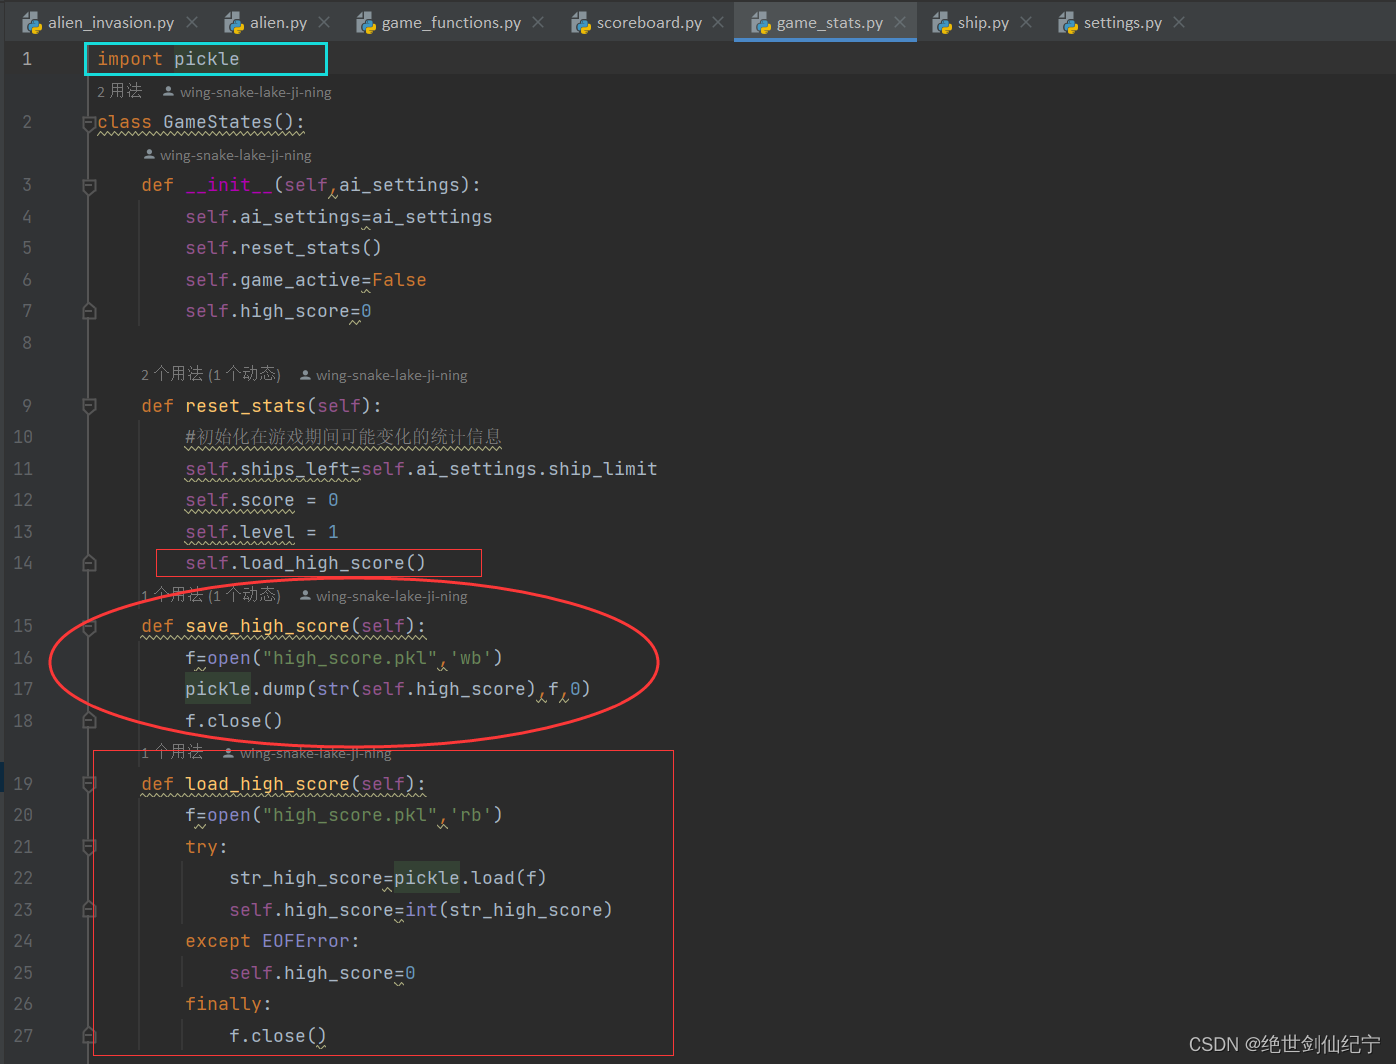Click the Python file icon on ship.py tab
This screenshot has width=1396, height=1064.
[942, 22]
